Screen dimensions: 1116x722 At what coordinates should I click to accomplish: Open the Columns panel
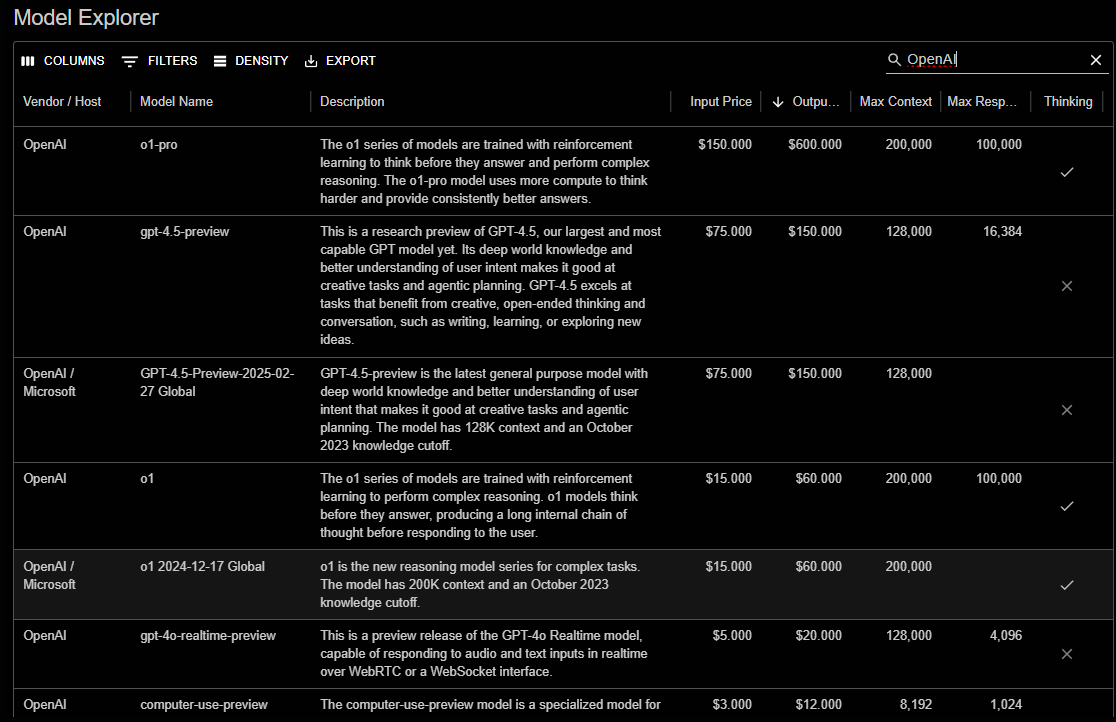point(63,61)
